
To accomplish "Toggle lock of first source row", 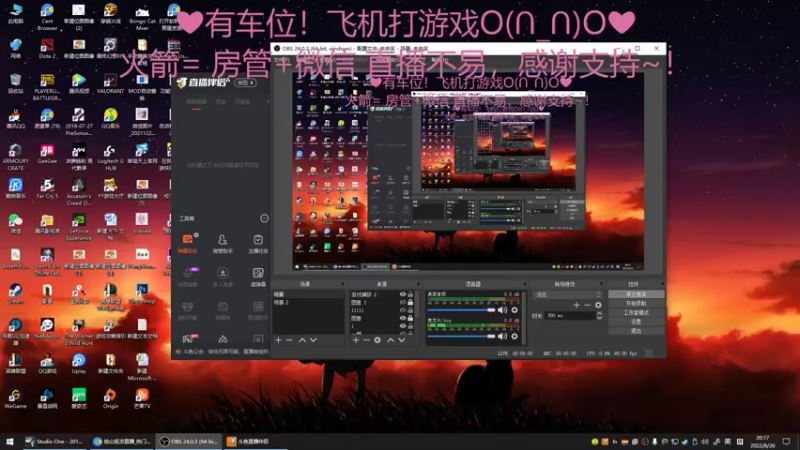I will click(410, 294).
